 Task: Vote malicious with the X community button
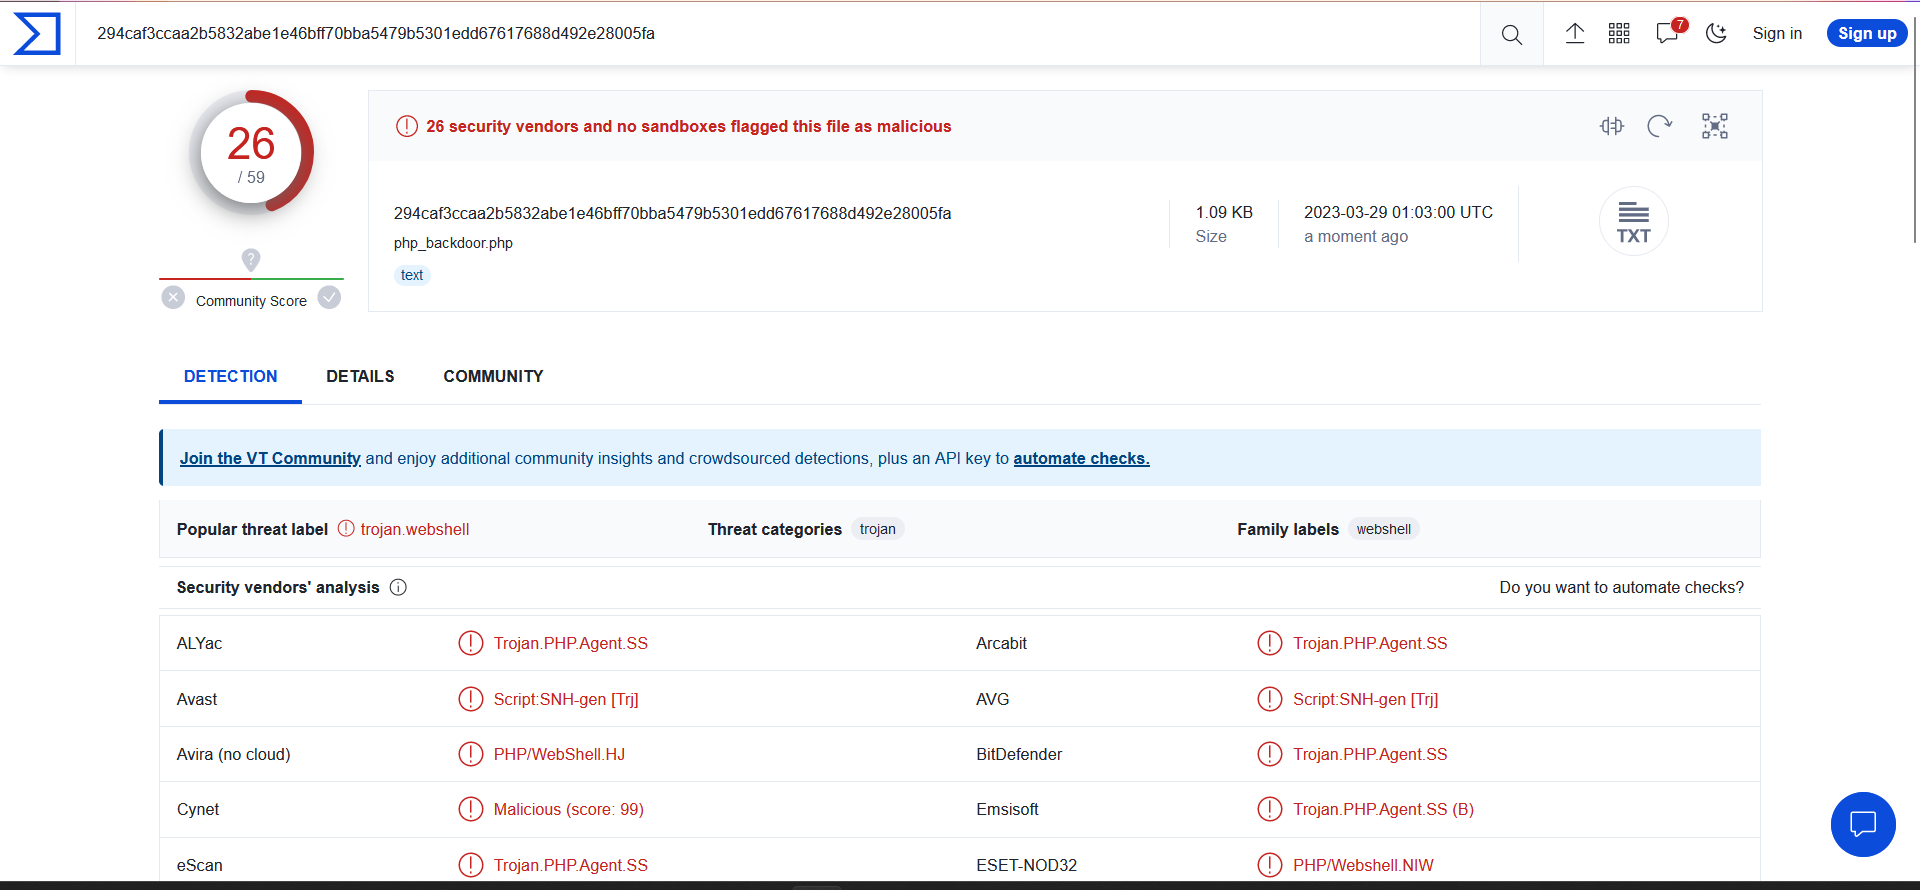[173, 298]
